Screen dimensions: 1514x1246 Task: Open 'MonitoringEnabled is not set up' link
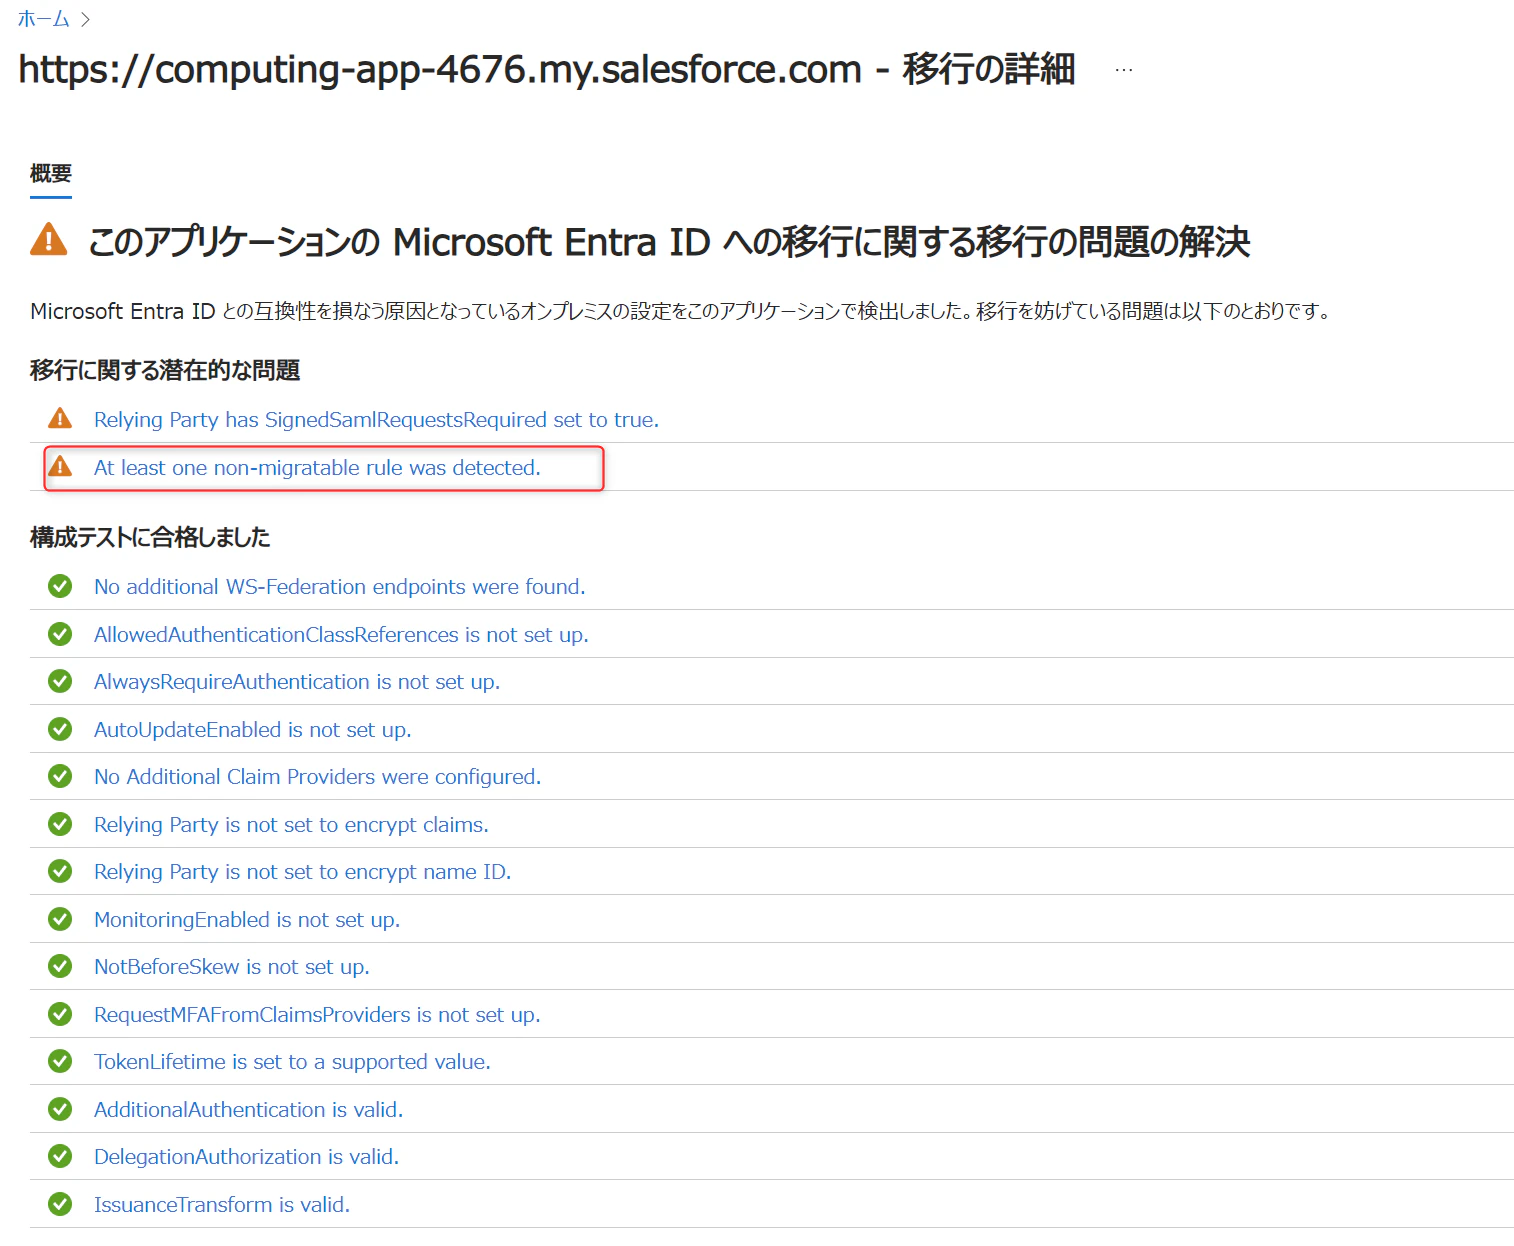click(x=247, y=920)
